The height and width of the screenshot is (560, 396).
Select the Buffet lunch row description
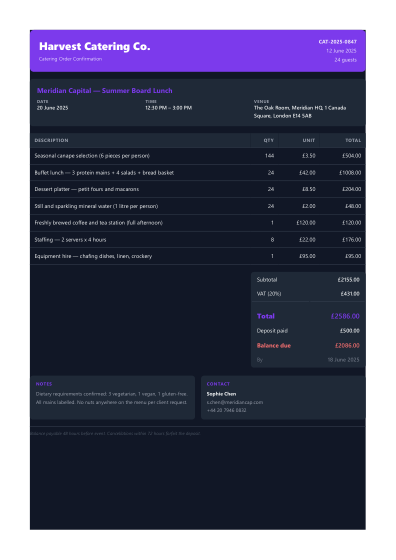point(104,173)
